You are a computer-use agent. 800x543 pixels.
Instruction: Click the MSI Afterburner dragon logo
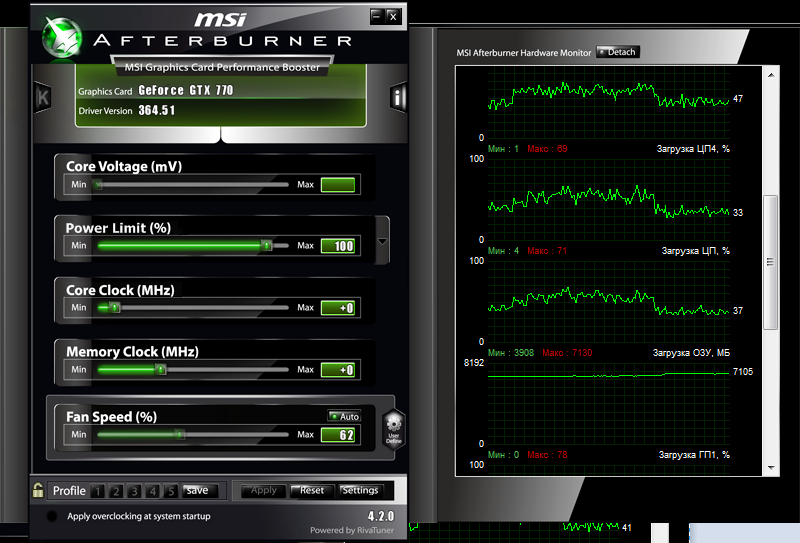(62, 38)
